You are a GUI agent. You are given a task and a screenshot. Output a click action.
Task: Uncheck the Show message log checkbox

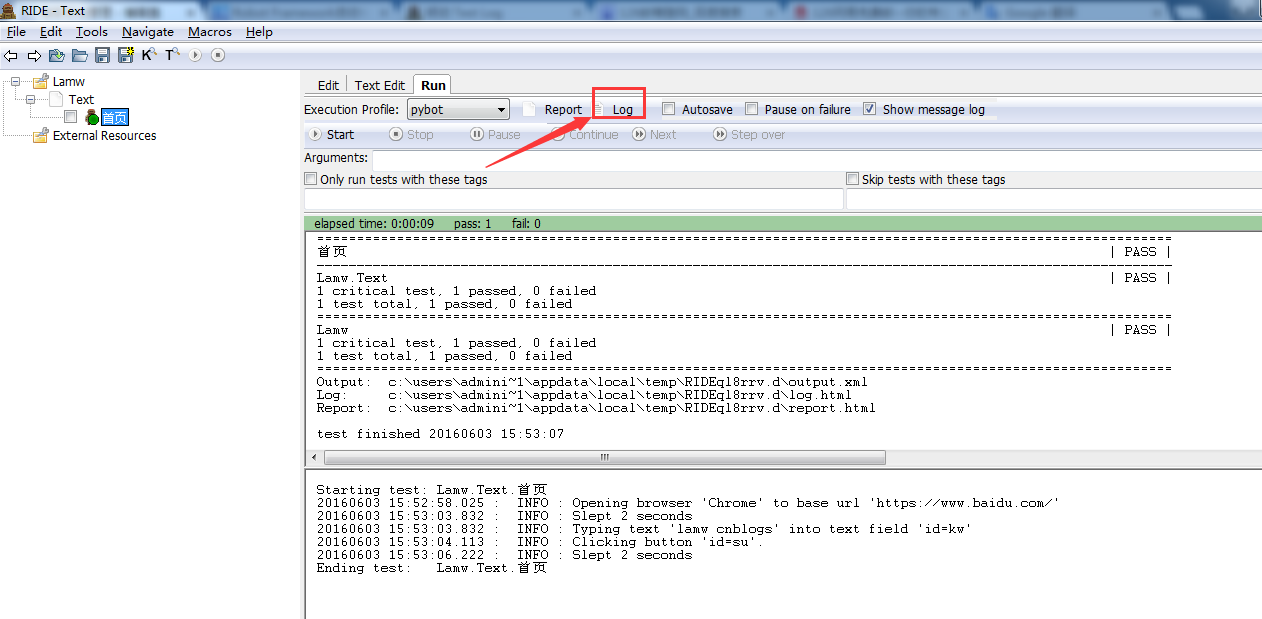coord(870,109)
